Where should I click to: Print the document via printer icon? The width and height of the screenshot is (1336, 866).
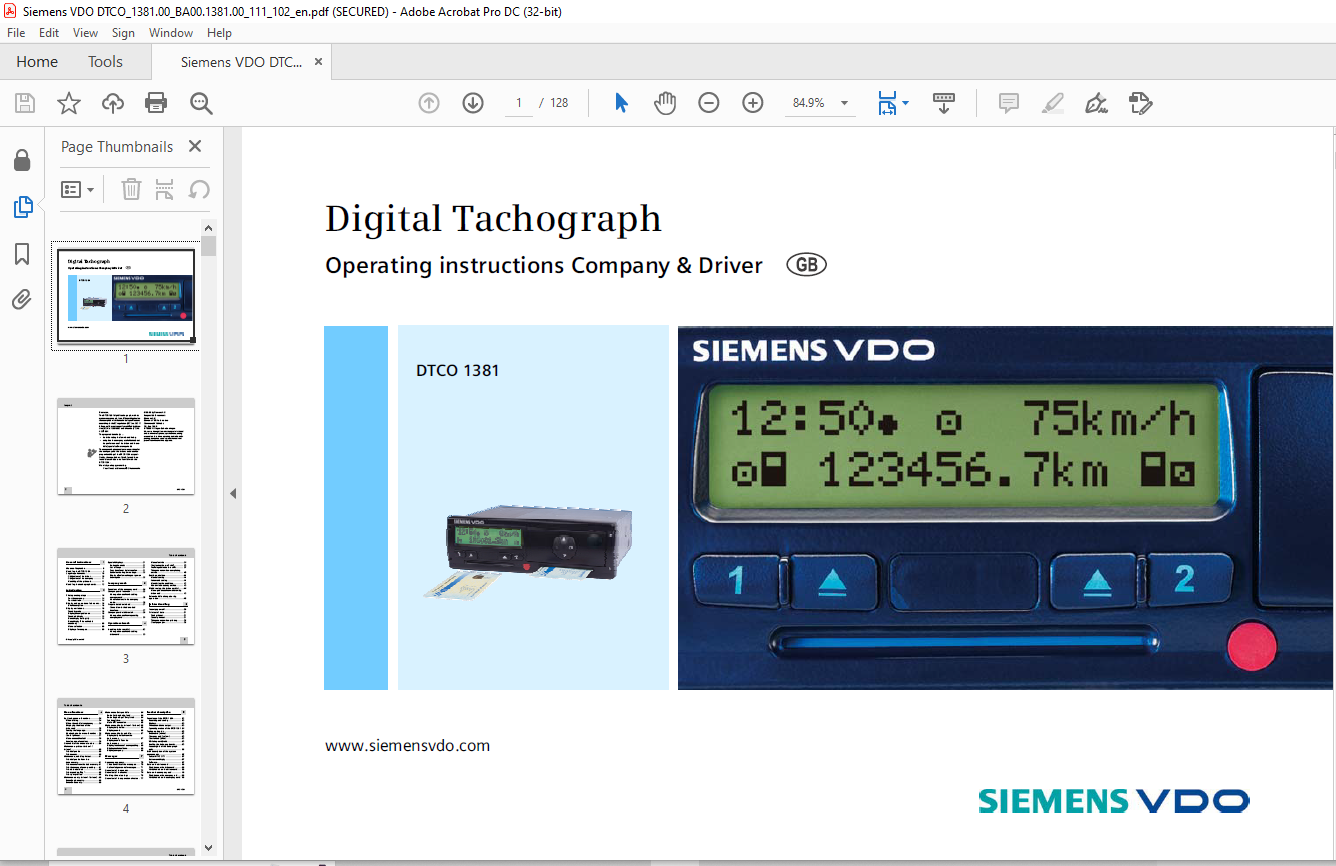156,103
